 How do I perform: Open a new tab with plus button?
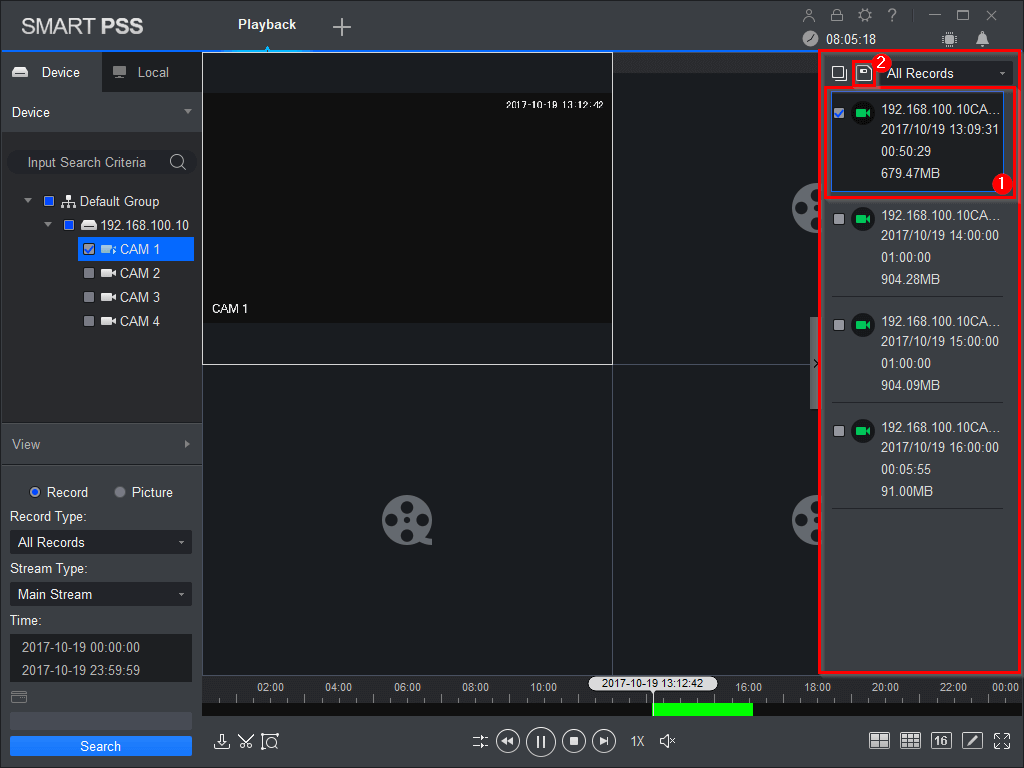point(342,27)
